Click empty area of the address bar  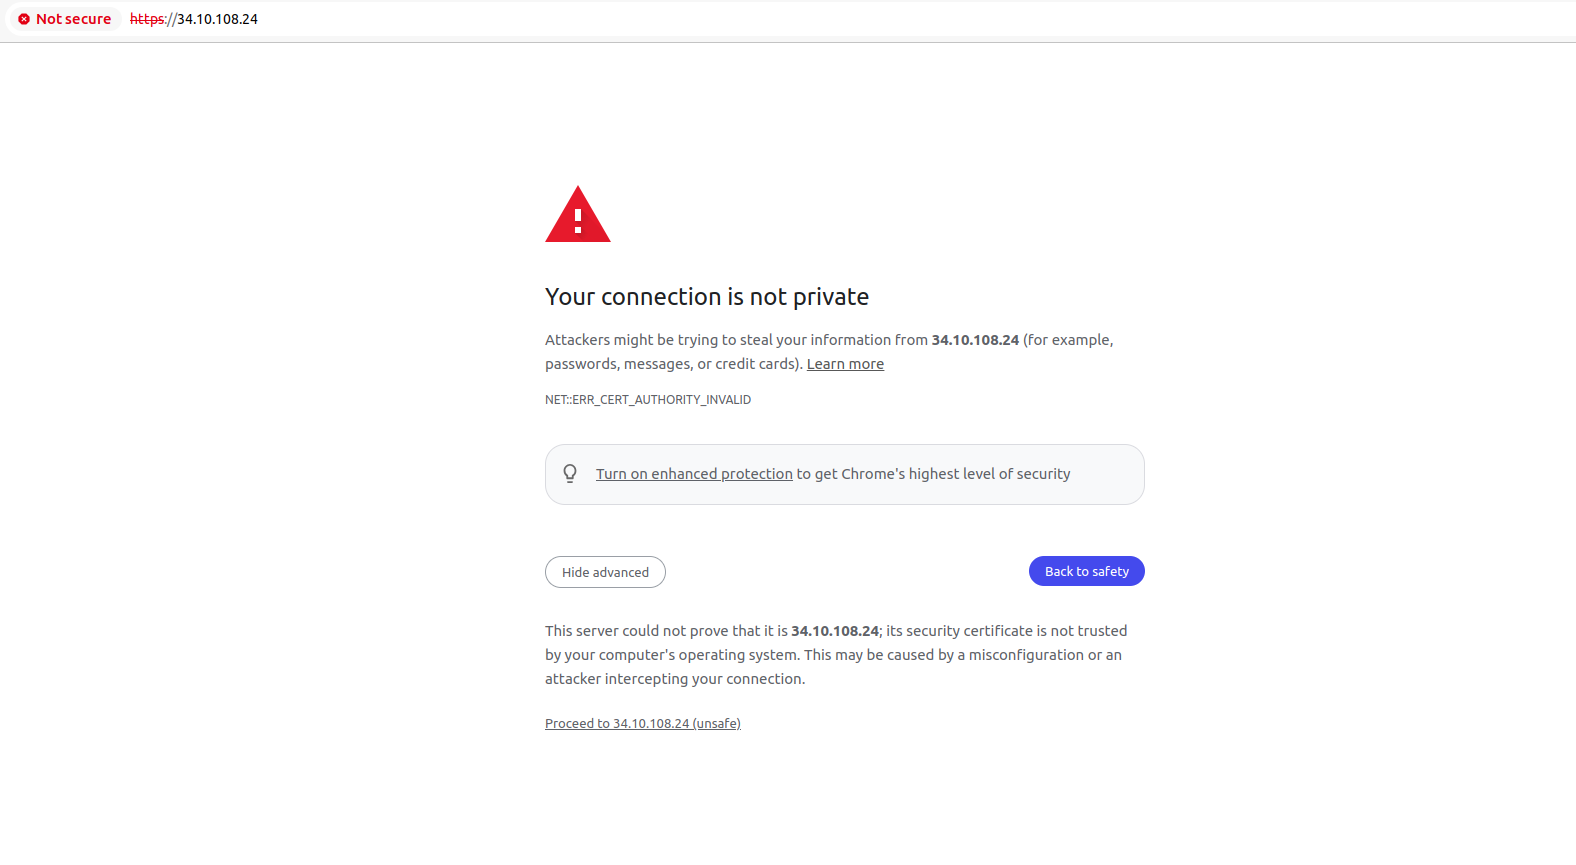pos(900,19)
